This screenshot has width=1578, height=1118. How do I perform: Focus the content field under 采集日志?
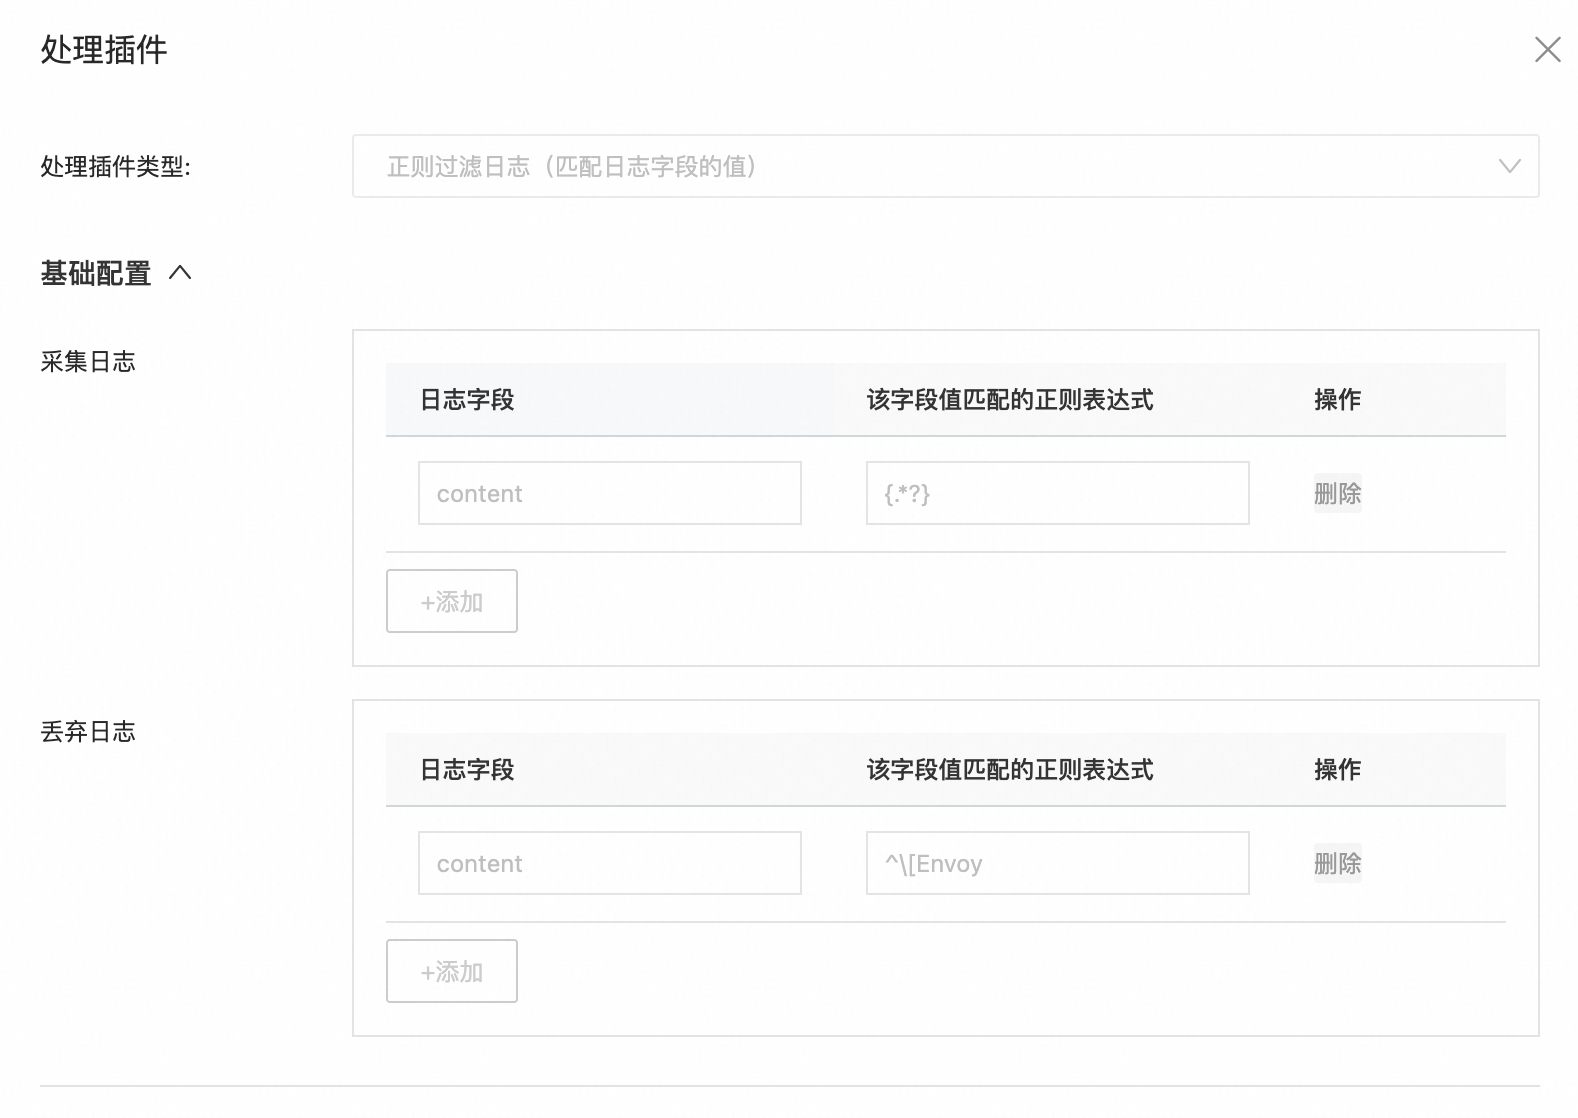pyautogui.click(x=609, y=493)
